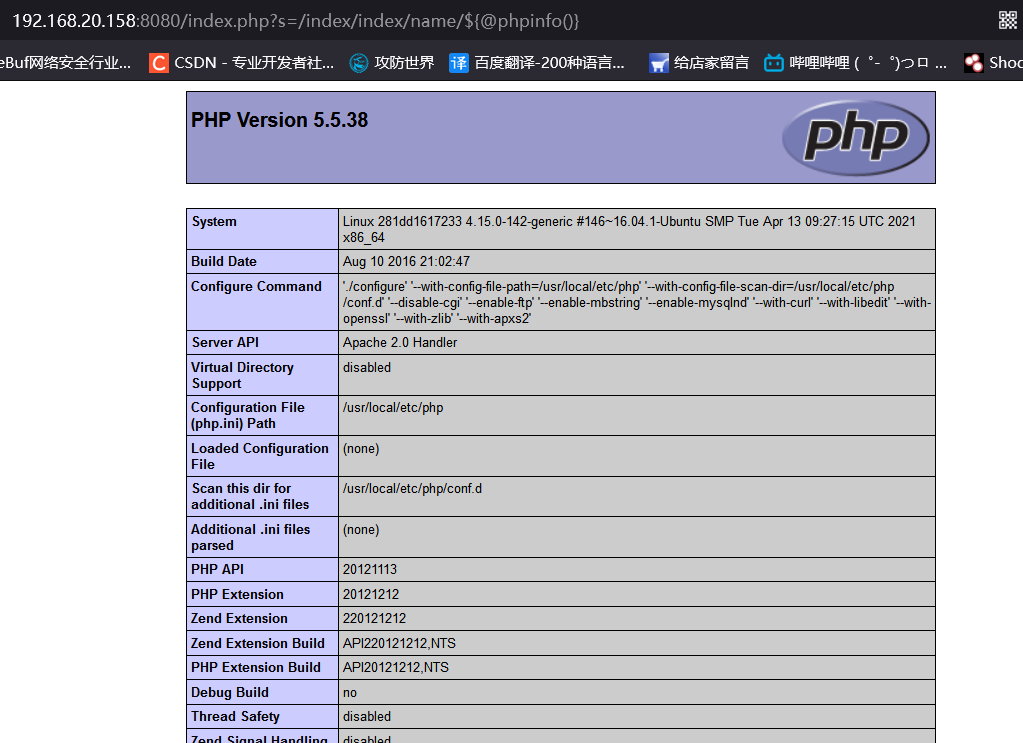Open the 攻防世界 bookmark
This screenshot has width=1023, height=743.
pyautogui.click(x=391, y=63)
